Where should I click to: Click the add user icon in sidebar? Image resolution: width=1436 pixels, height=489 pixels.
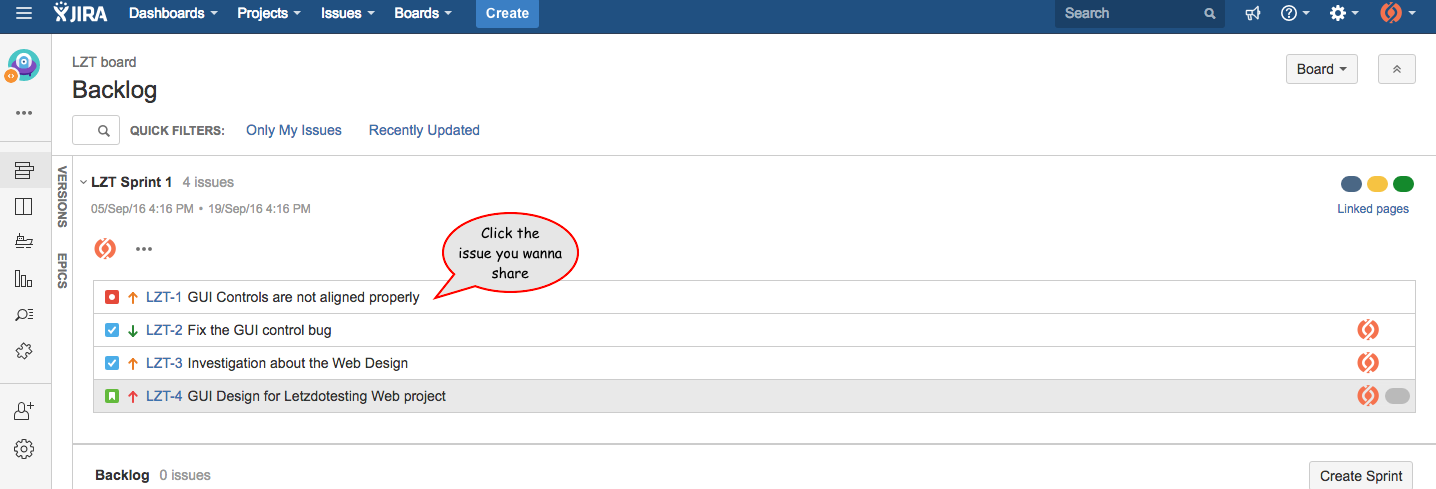click(24, 411)
